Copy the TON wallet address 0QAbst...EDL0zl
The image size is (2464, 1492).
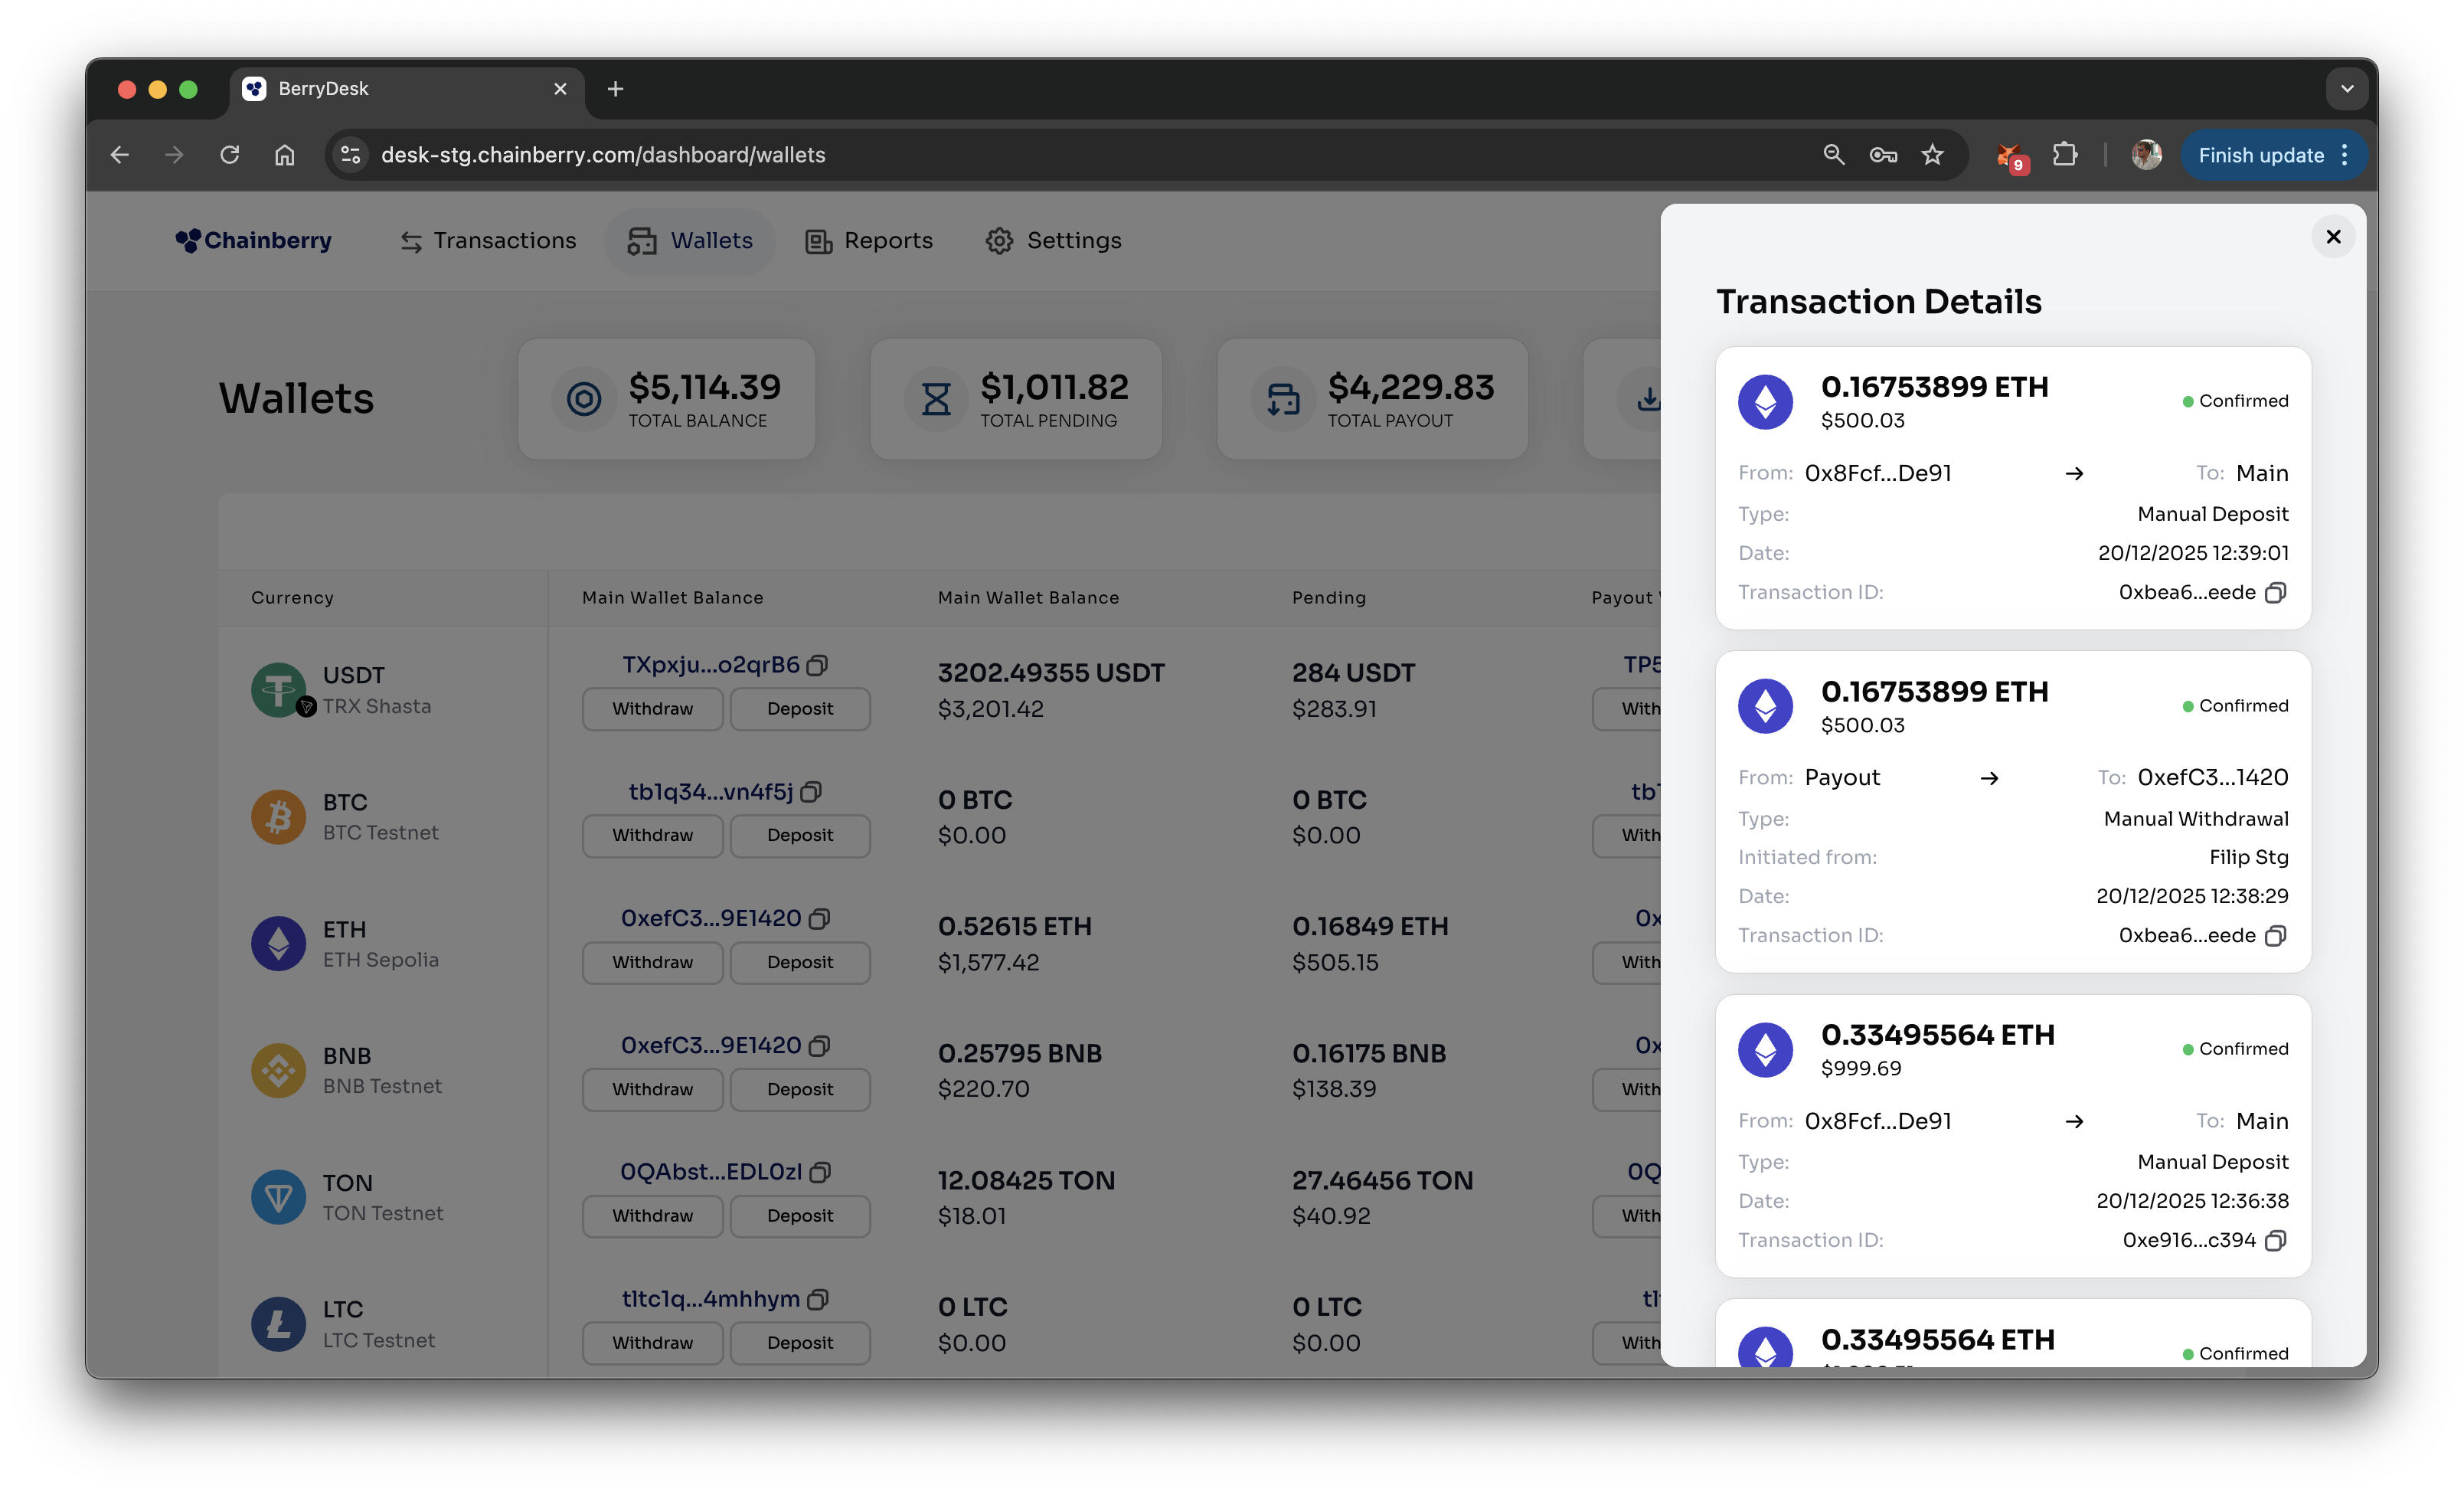pos(820,1173)
